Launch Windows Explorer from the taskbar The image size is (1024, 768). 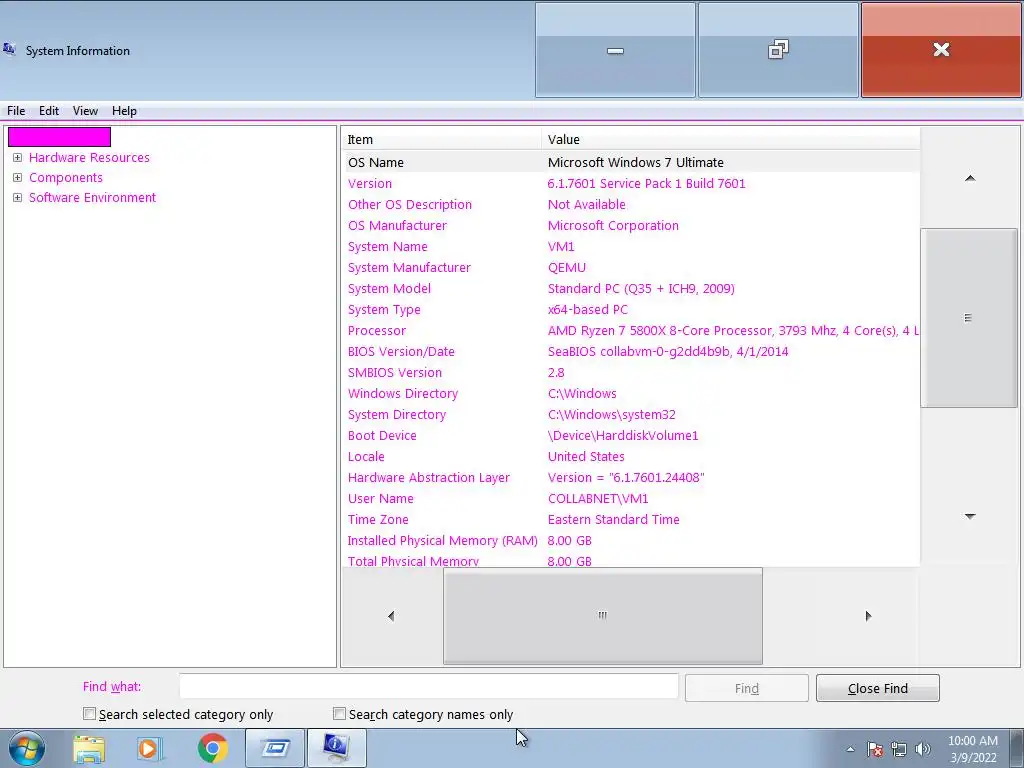[89, 748]
